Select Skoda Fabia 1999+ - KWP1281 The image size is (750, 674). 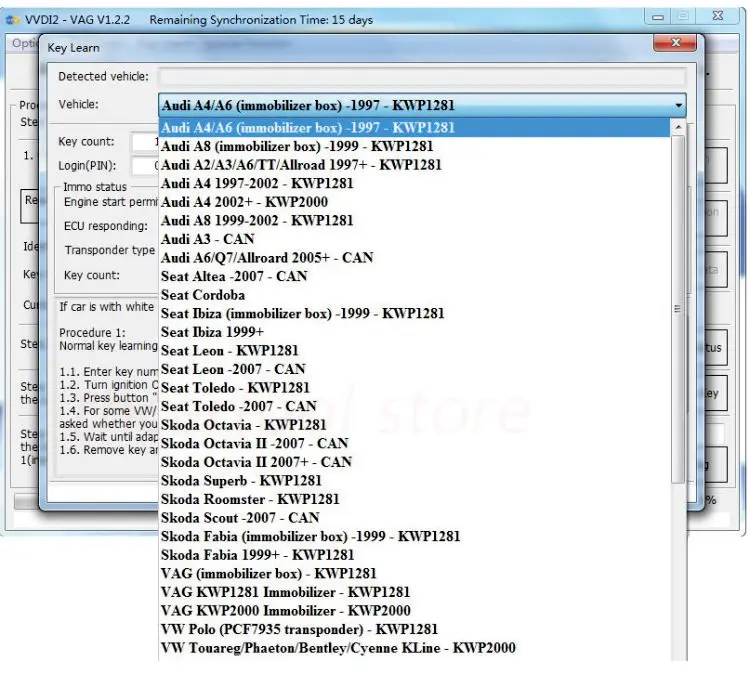click(x=415, y=555)
